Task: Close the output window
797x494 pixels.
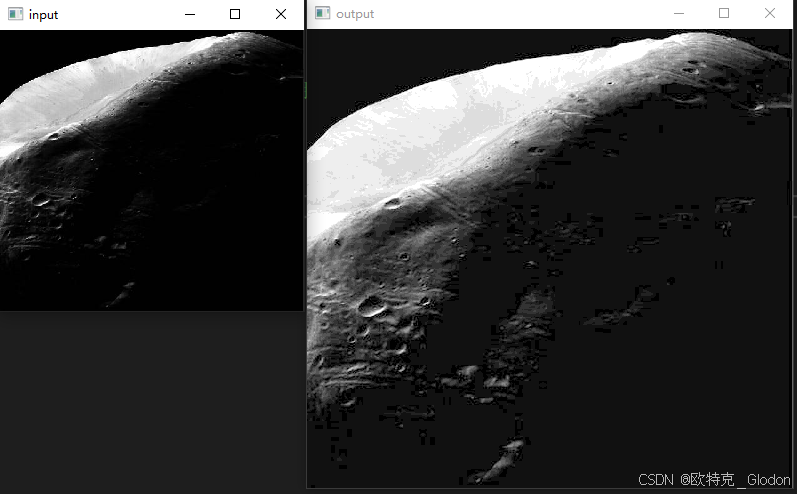Action: tap(770, 13)
